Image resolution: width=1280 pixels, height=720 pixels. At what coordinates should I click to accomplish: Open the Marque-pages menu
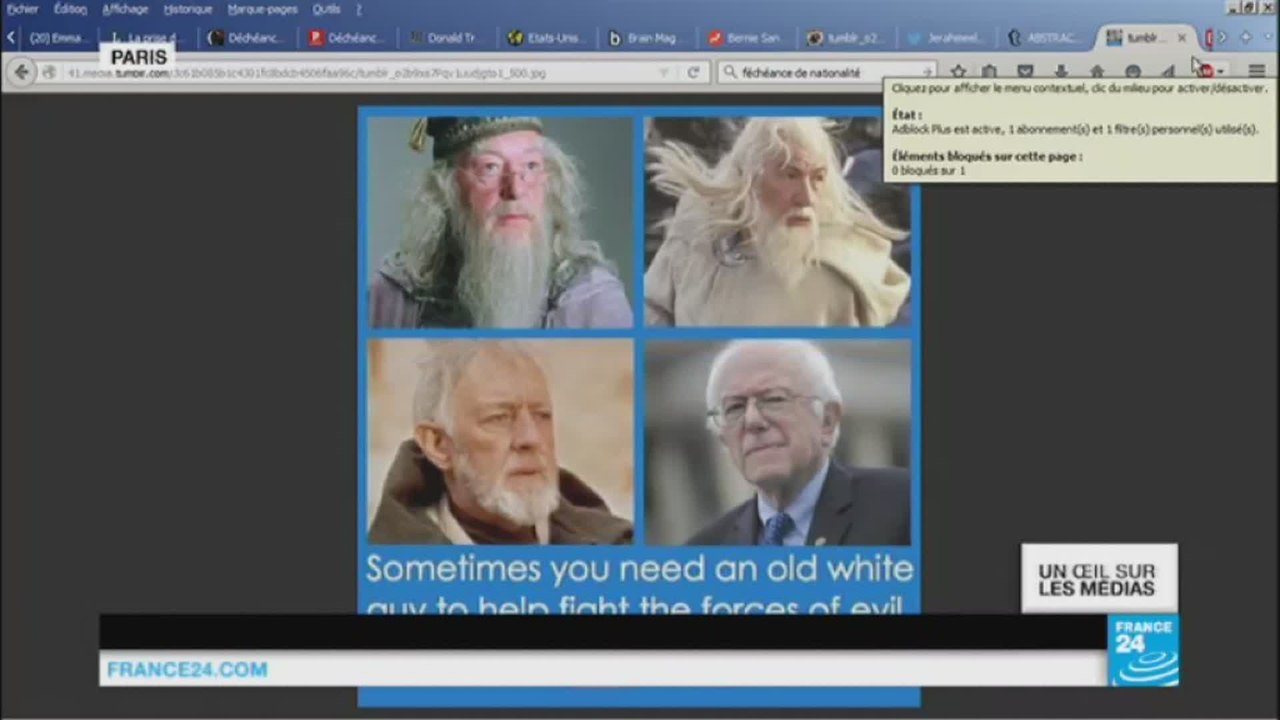tap(262, 9)
